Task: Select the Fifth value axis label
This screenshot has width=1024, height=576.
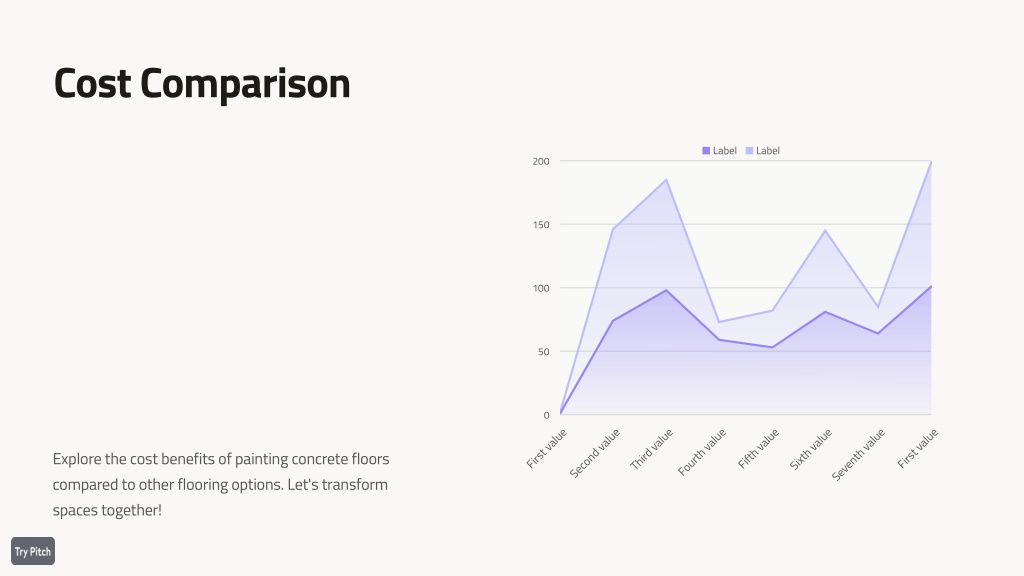Action: pyautogui.click(x=758, y=449)
